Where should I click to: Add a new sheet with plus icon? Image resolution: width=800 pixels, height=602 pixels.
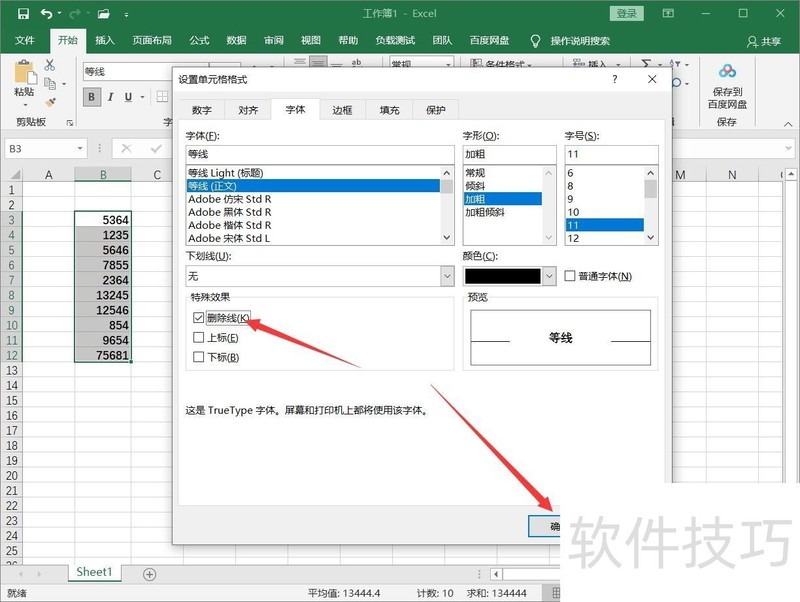(149, 574)
